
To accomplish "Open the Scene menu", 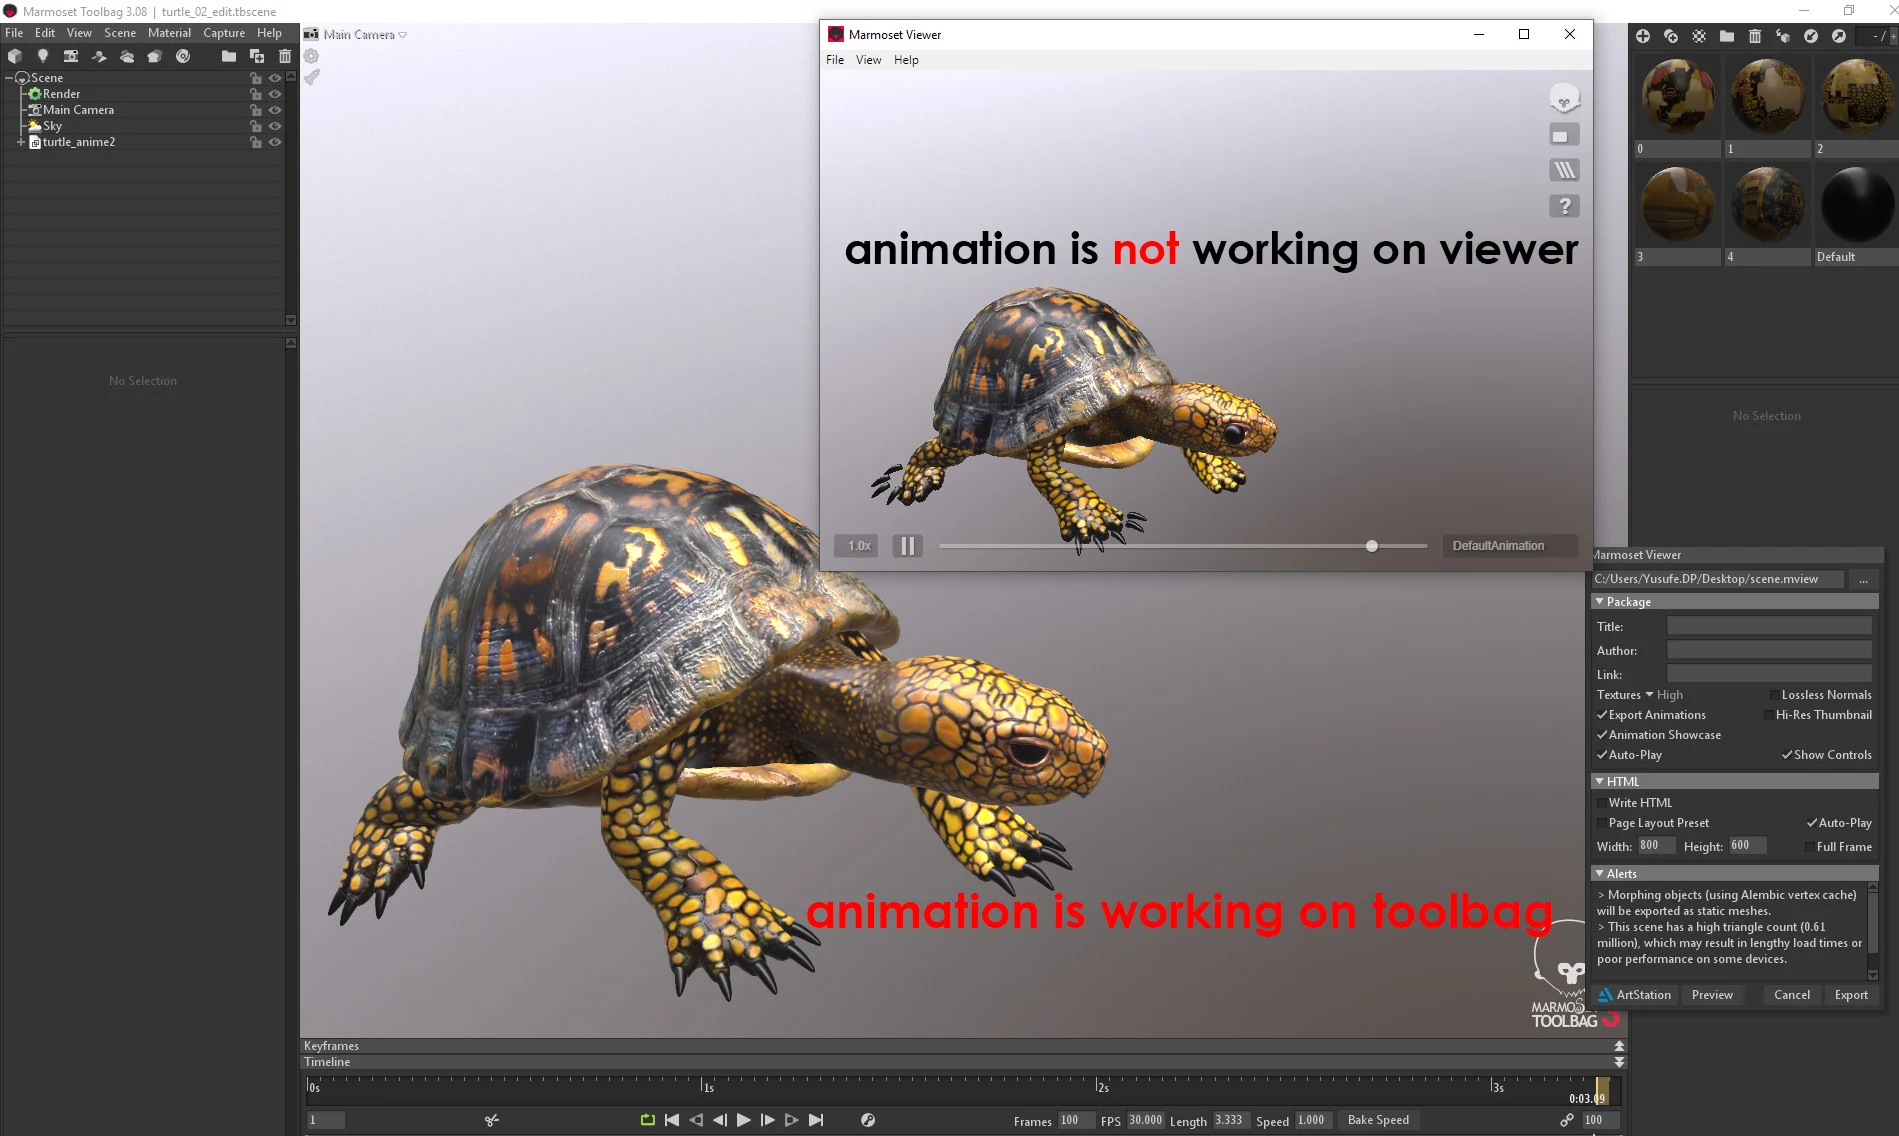I will [x=120, y=33].
